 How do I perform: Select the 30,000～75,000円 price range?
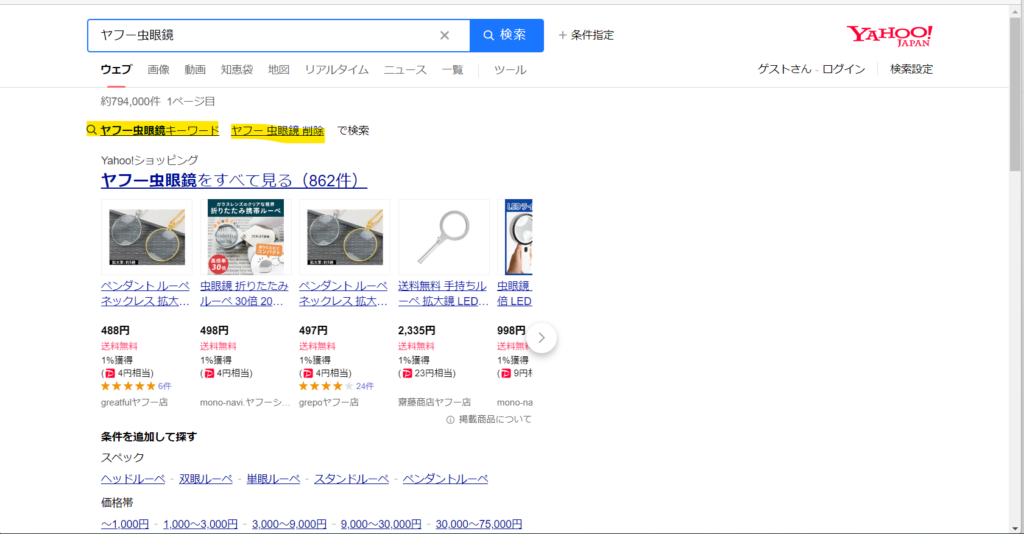point(479,524)
